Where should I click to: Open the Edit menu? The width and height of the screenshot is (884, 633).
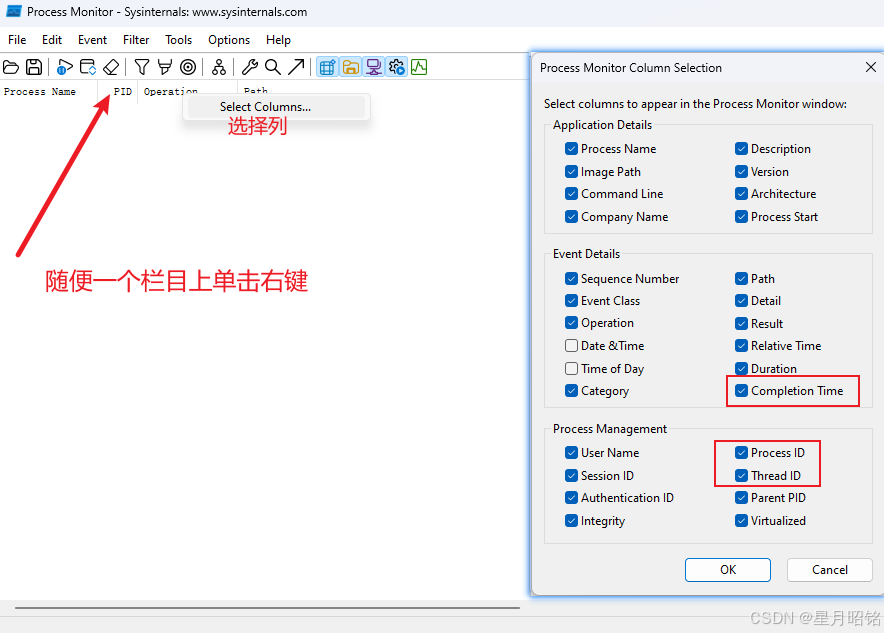pos(52,40)
